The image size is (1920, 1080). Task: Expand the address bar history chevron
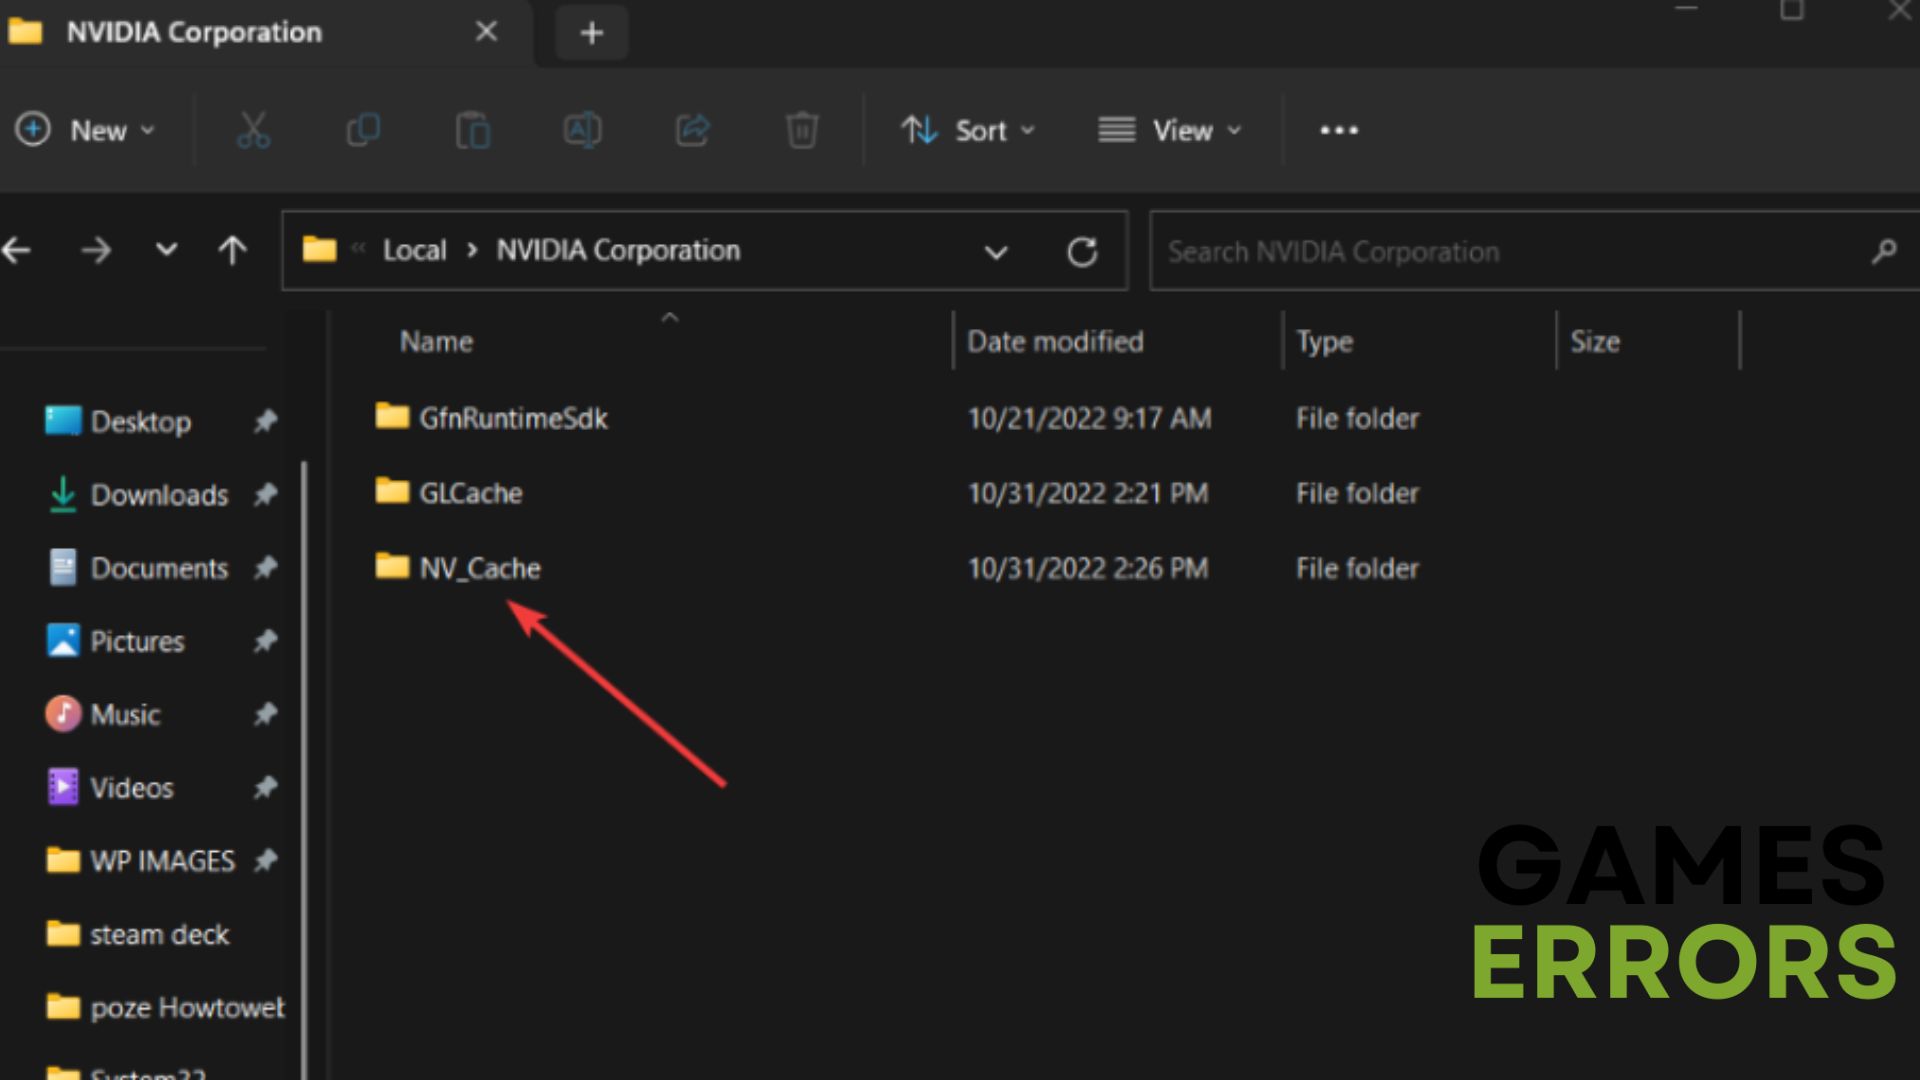click(995, 252)
